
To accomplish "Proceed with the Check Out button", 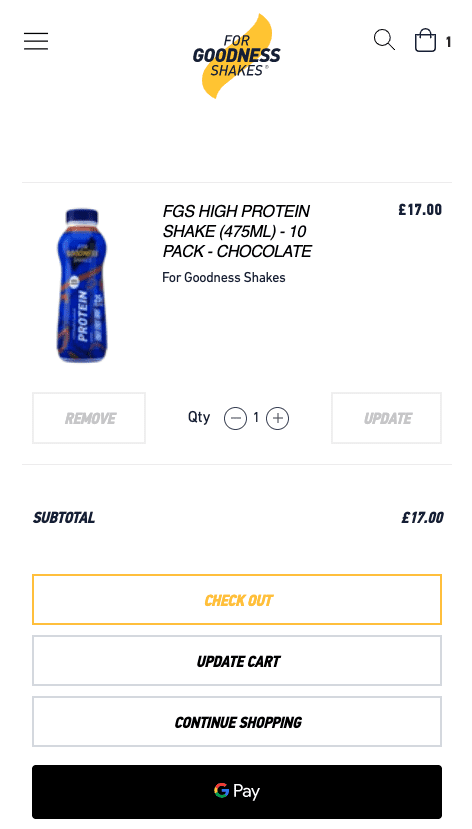I will tap(237, 600).
